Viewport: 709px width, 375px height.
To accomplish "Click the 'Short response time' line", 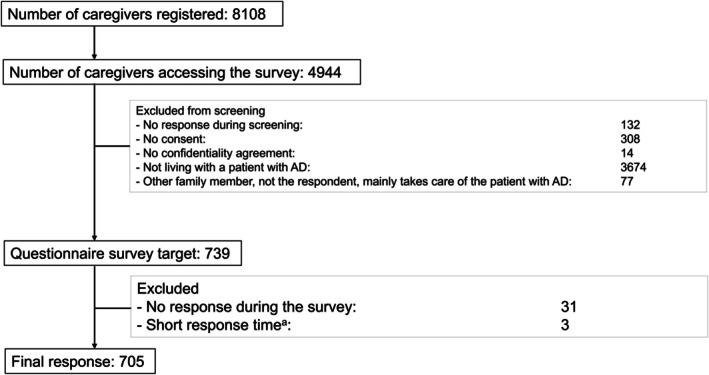I will [214, 325].
